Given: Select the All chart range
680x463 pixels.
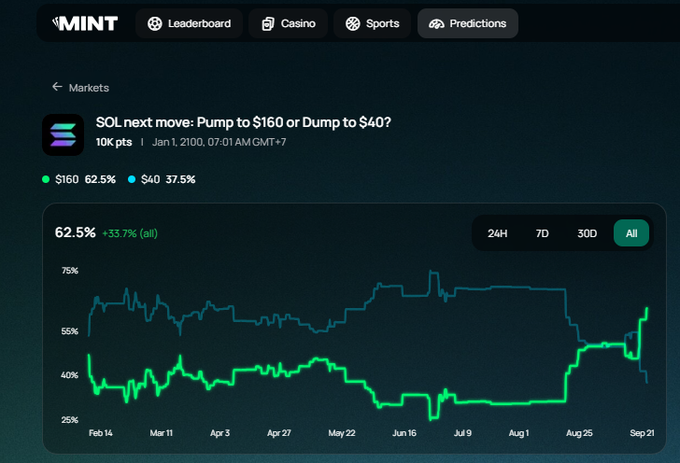Looking at the screenshot, I should (631, 233).
